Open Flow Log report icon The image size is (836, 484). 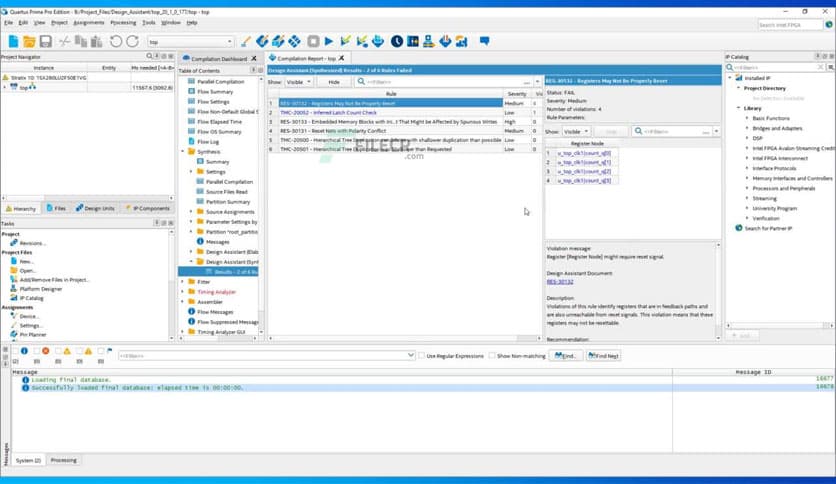click(191, 141)
